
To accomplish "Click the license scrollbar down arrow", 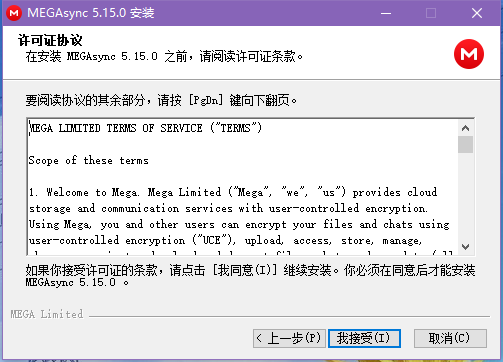I will coord(465,247).
